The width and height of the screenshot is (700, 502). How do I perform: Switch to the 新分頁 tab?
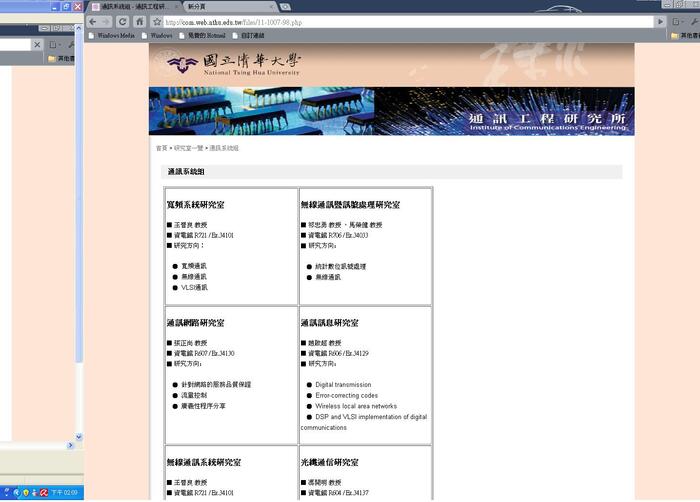click(x=229, y=7)
